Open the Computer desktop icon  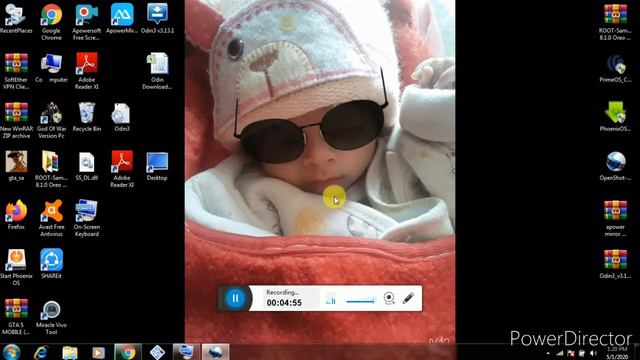[51, 68]
